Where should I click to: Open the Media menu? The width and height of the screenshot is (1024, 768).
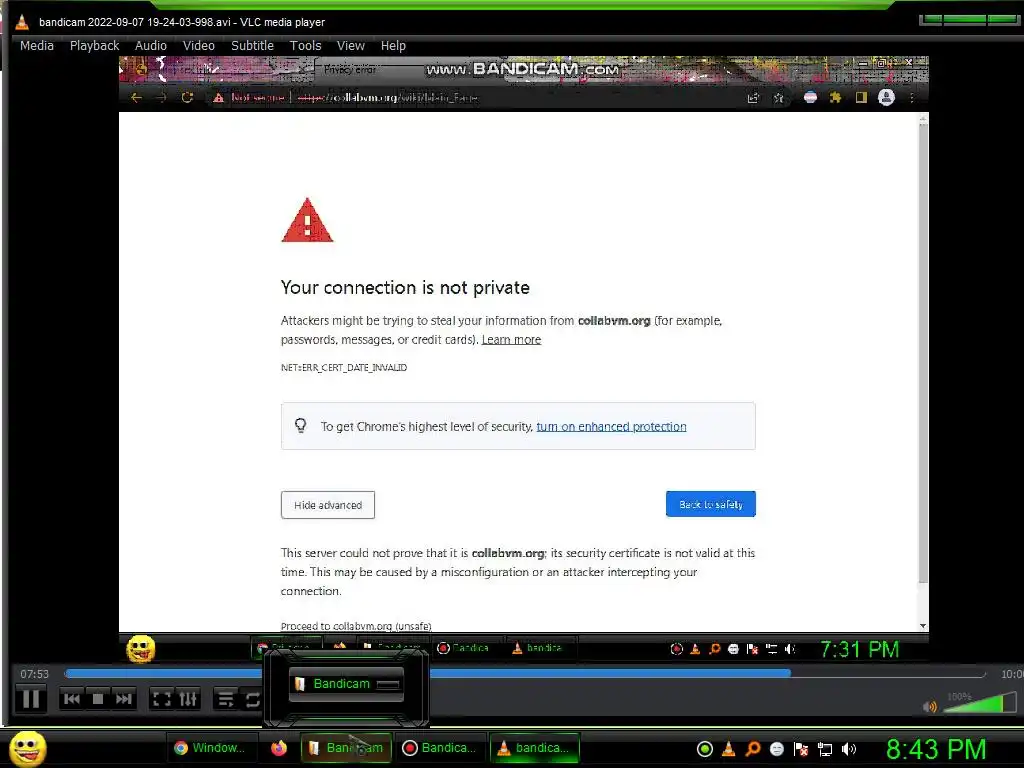(x=37, y=46)
